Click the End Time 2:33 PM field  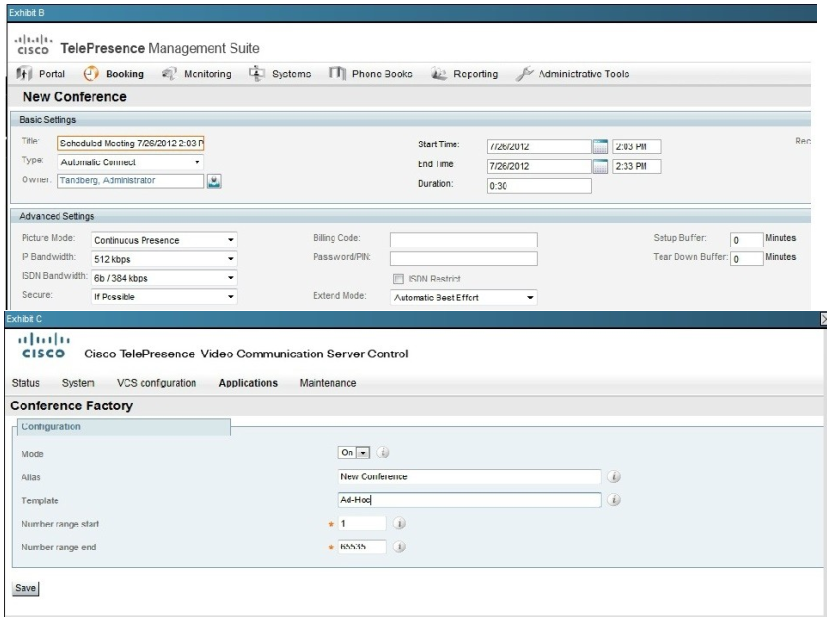point(636,166)
